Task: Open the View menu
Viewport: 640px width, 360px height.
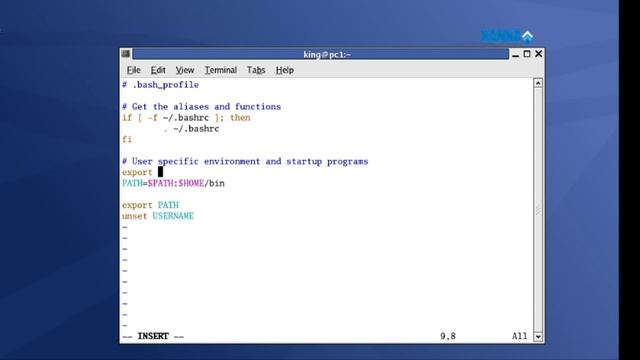Action: [x=184, y=70]
